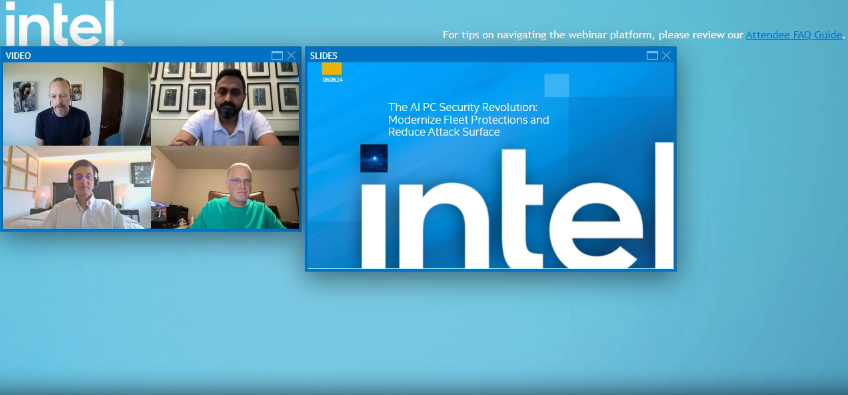This screenshot has height=395, width=848.
Task: Click the video feed of man in green shirt
Action: pyautogui.click(x=225, y=187)
